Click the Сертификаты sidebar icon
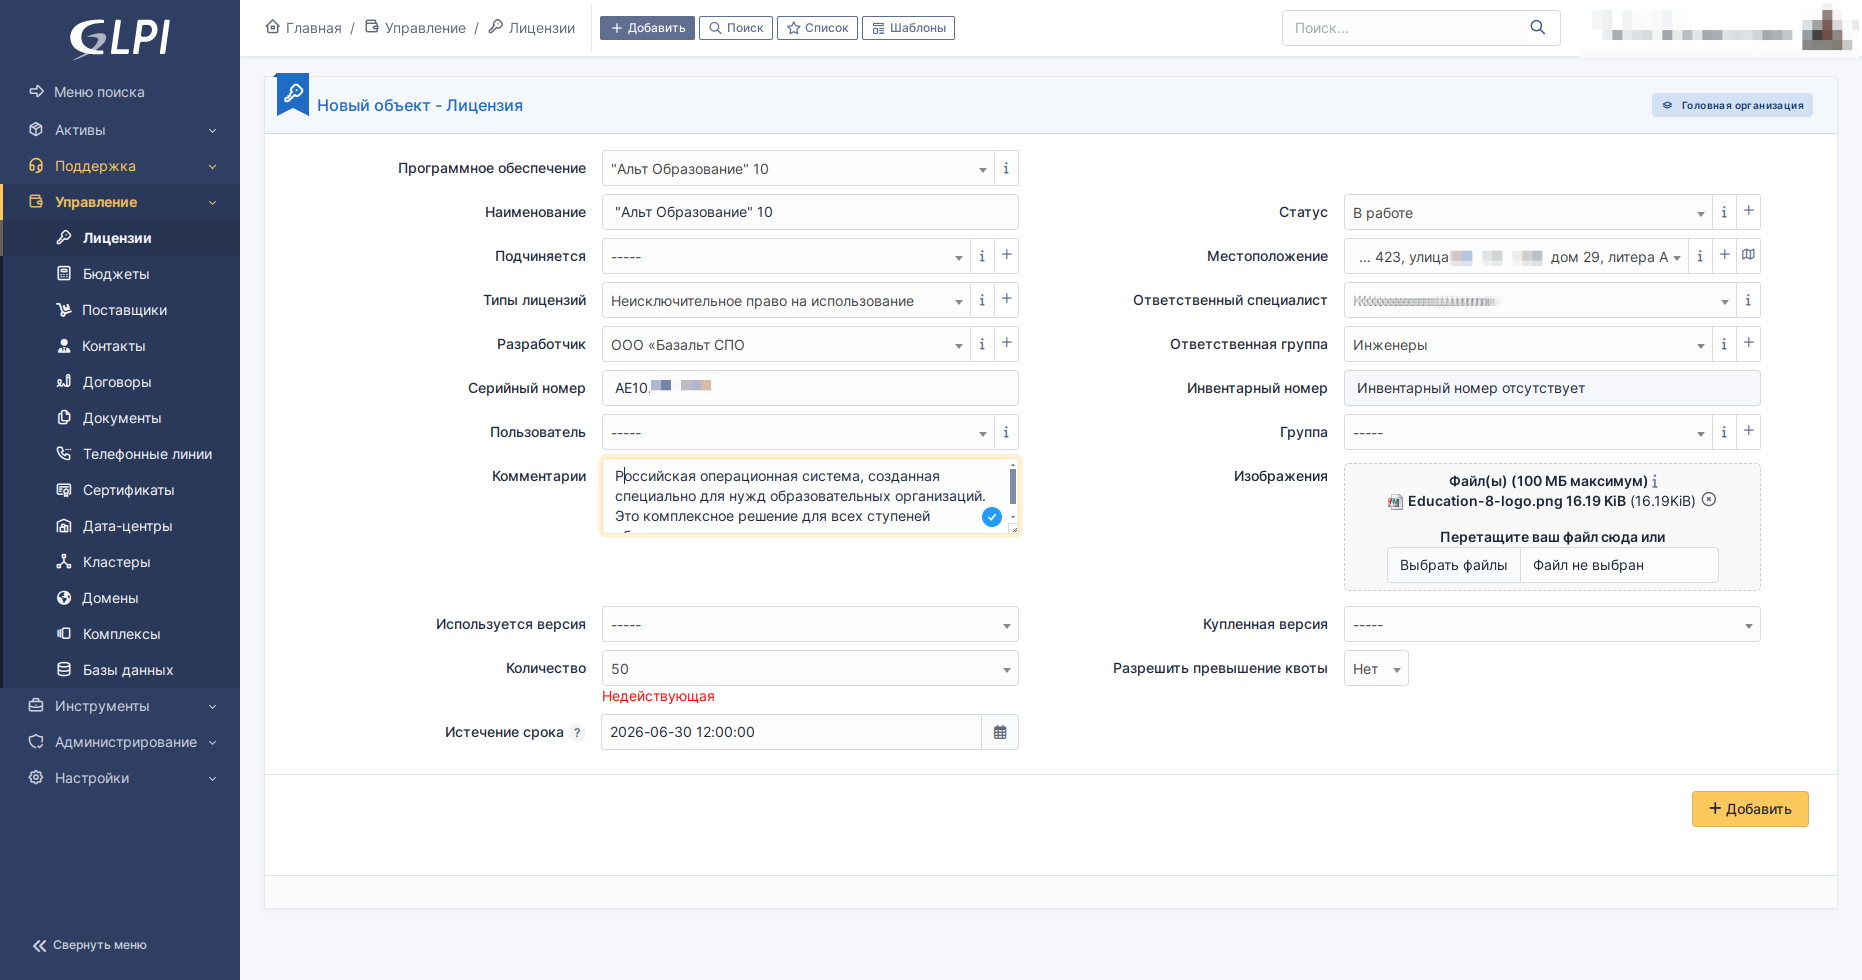Screen dimensions: 1862x980 point(64,490)
